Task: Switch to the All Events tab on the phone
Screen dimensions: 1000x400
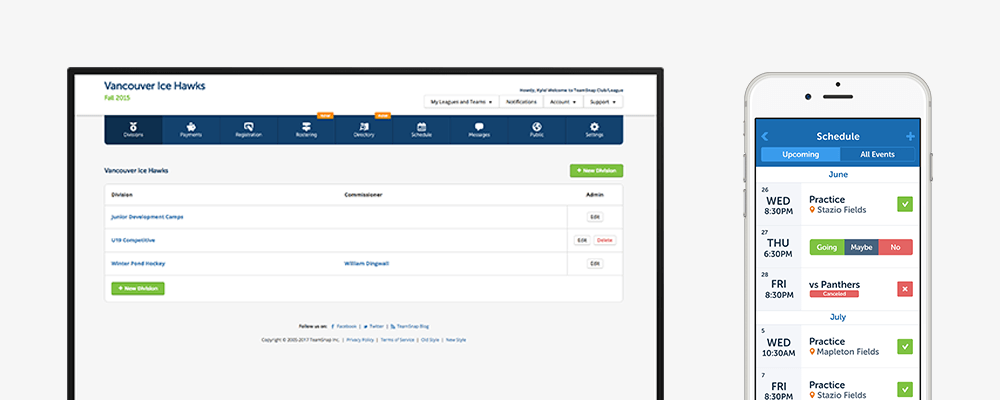Action: (x=877, y=154)
